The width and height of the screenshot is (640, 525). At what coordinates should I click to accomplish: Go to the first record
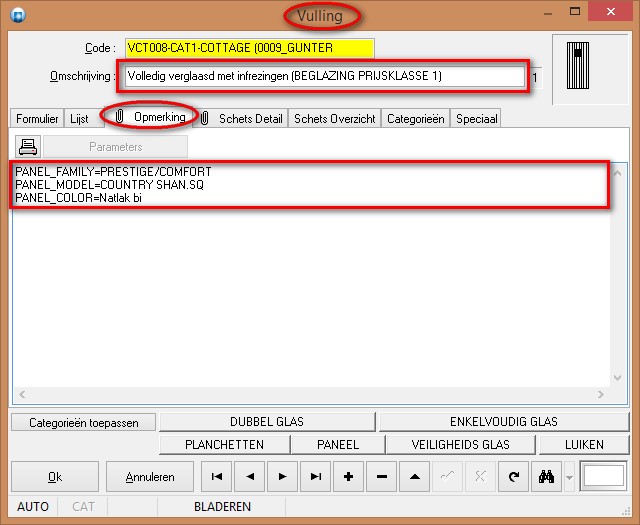(216, 476)
